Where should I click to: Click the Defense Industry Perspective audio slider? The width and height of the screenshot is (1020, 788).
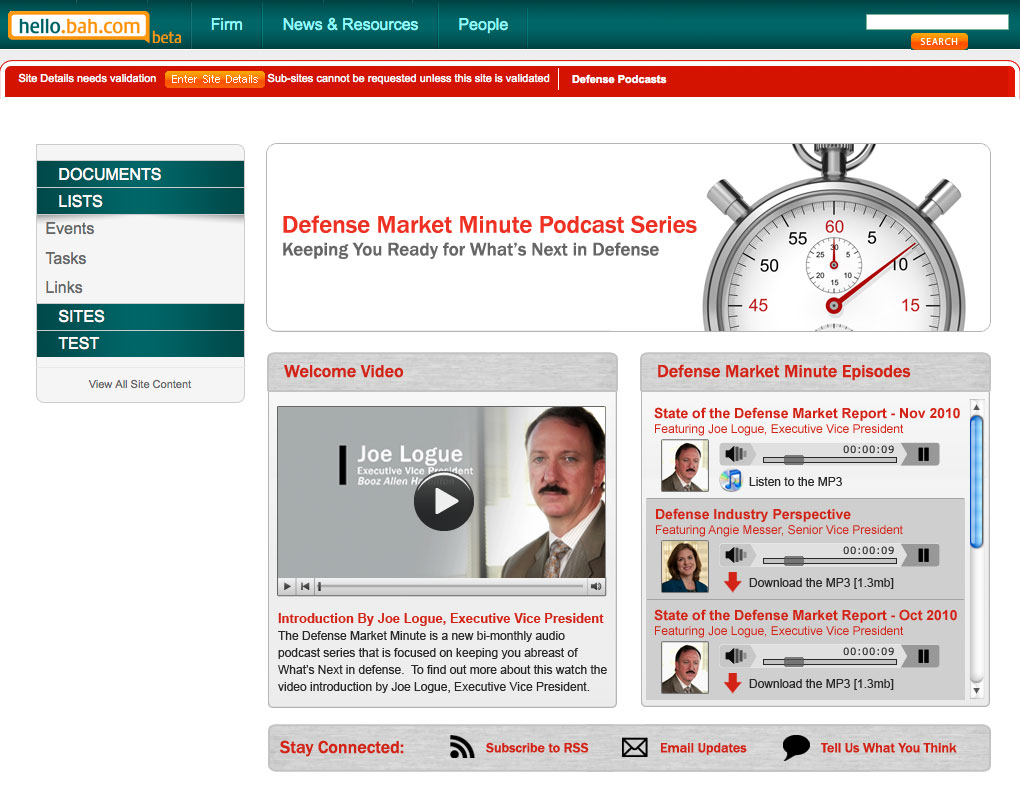pos(829,560)
